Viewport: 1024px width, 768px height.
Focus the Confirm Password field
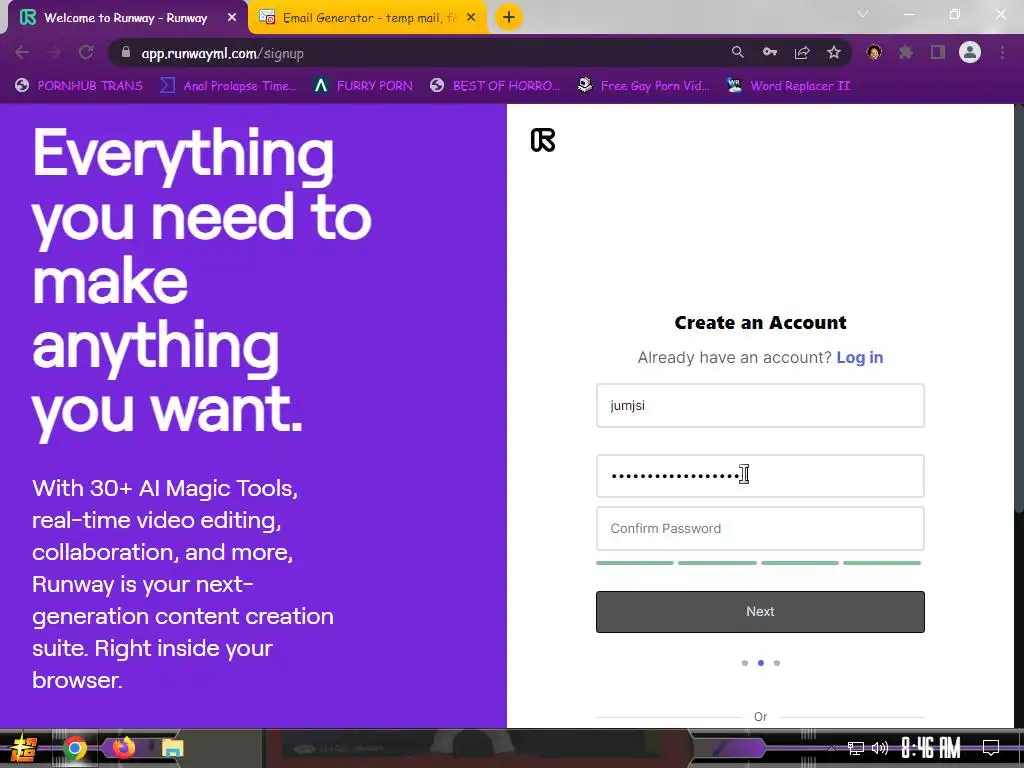pos(760,528)
